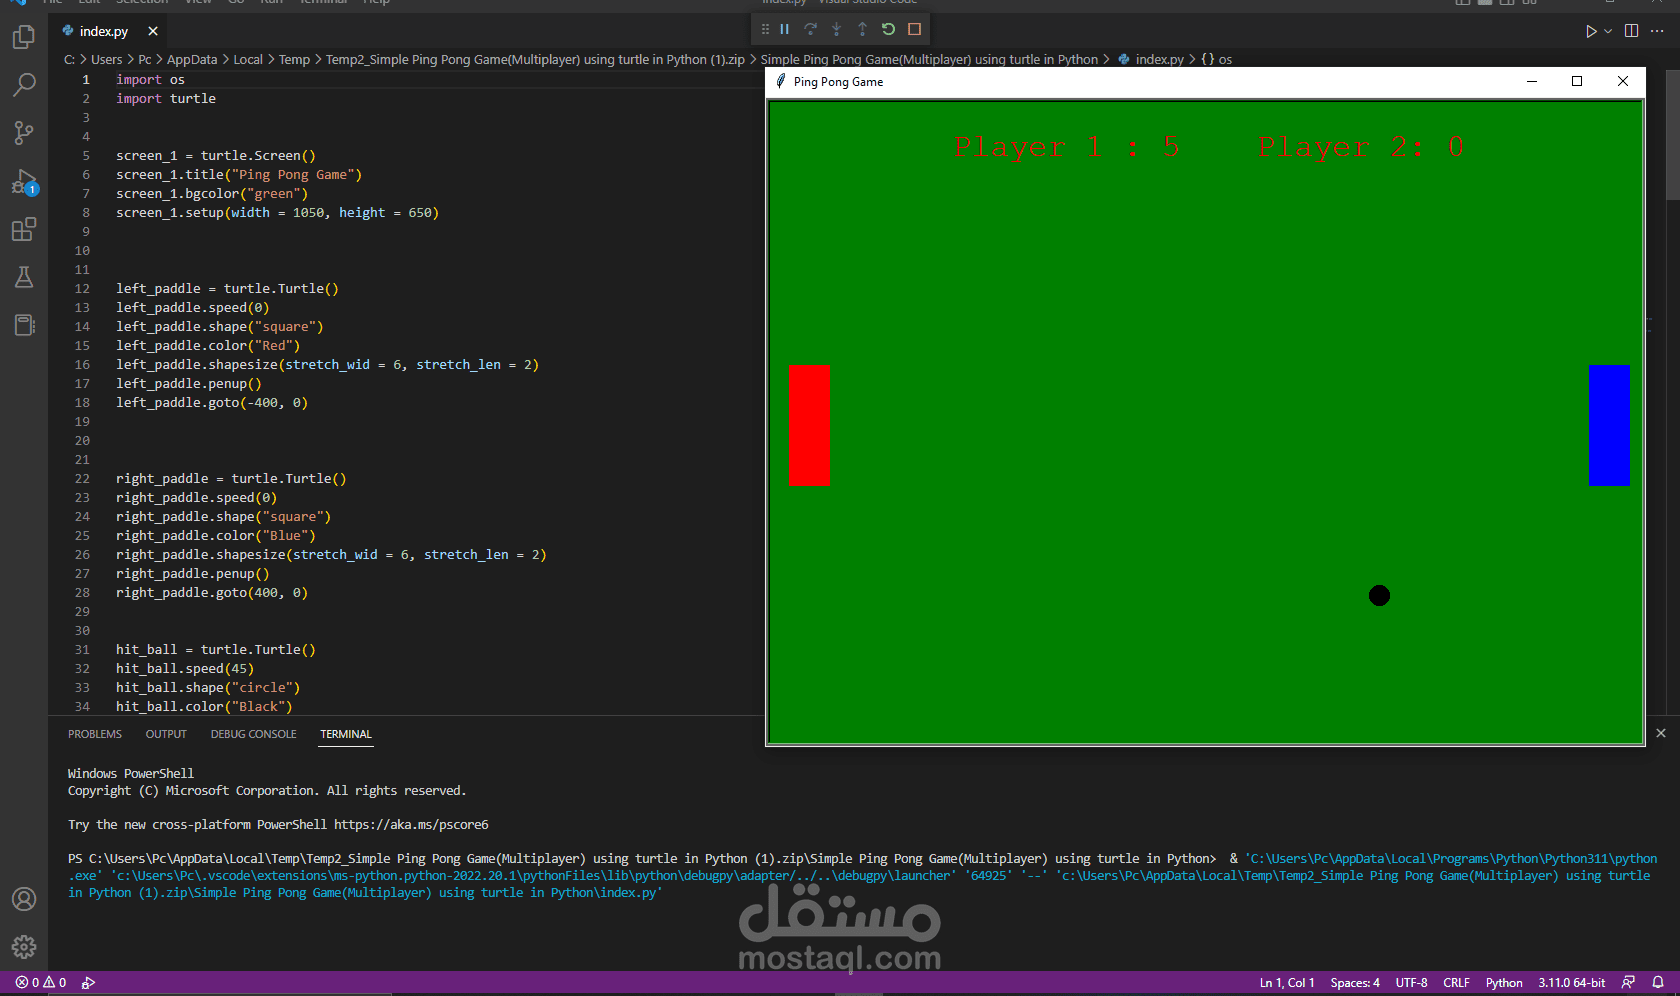Switch to the Debug Console tab
The height and width of the screenshot is (996, 1680).
click(254, 734)
